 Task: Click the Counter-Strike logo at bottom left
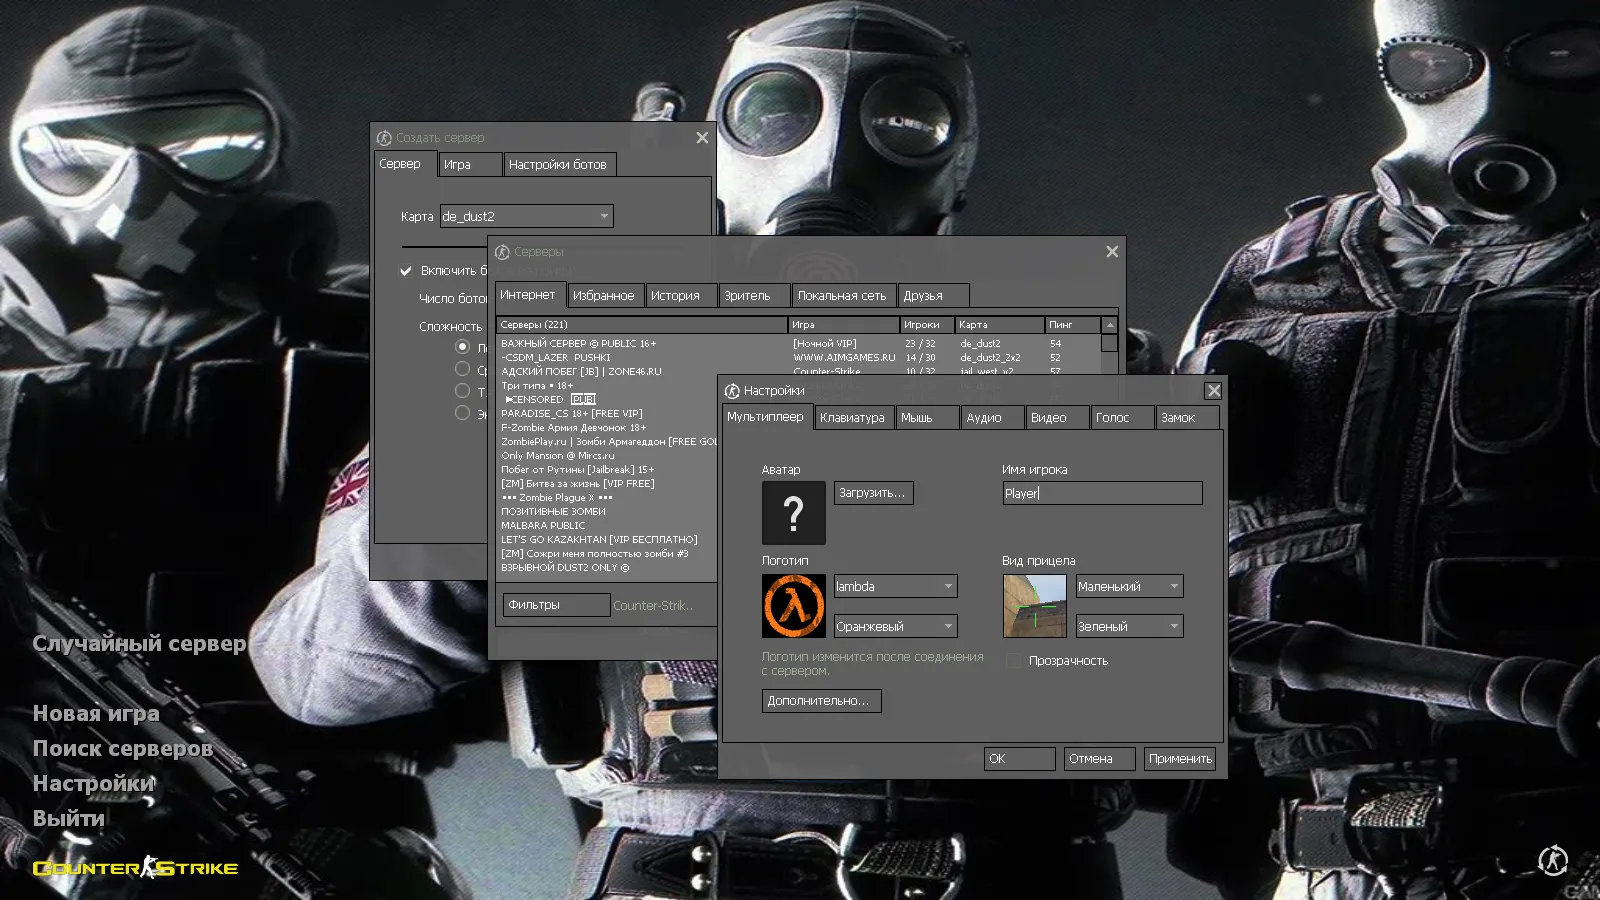(x=135, y=867)
